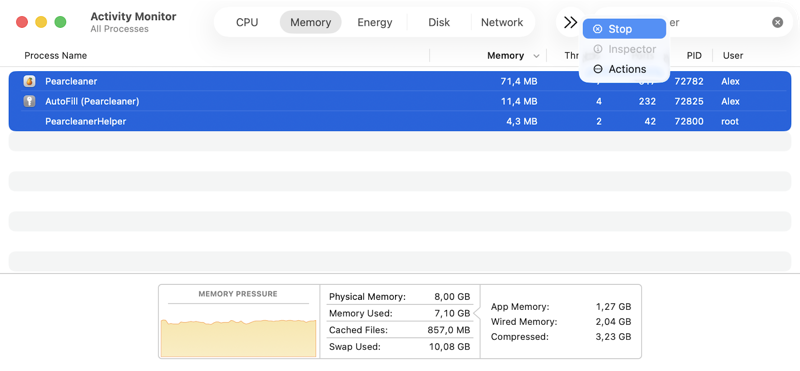Switch to the Memory tab
Image resolution: width=800 pixels, height=371 pixels.
(310, 22)
